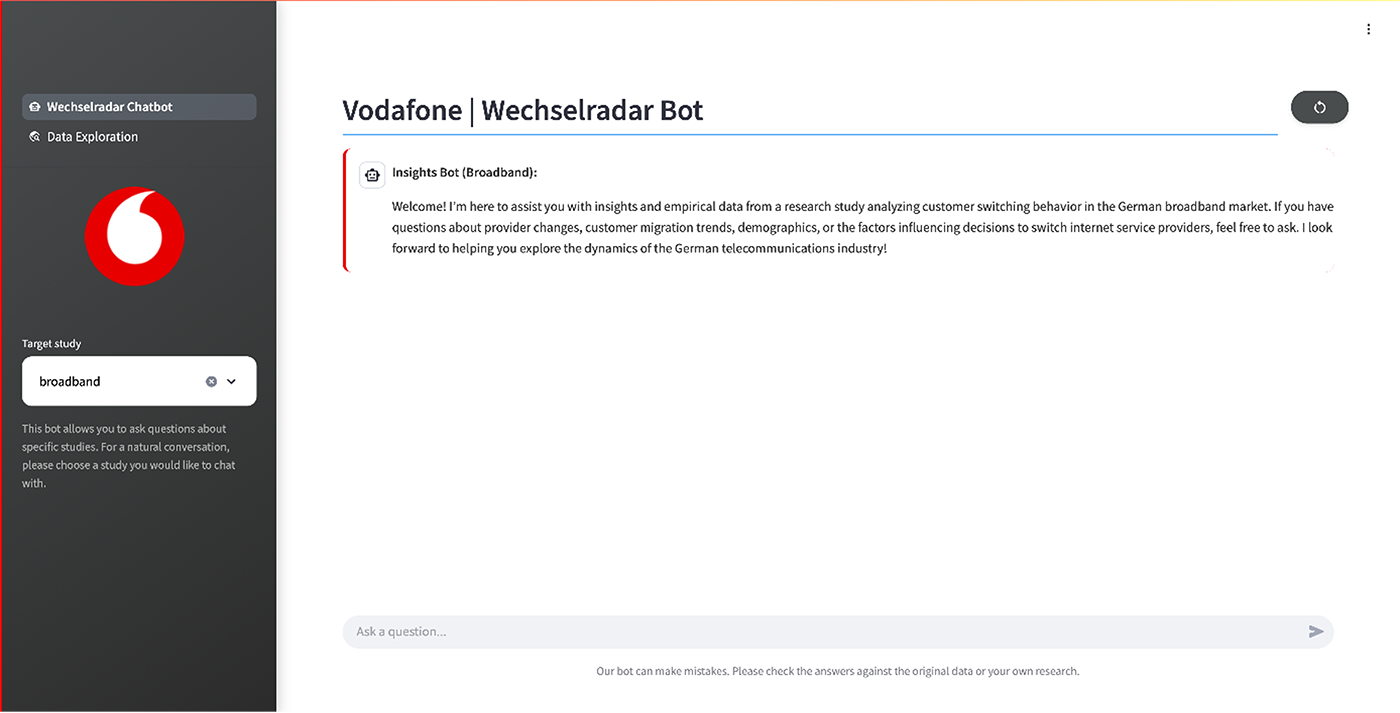
Task: Reset the chat with the refresh button
Action: [1319, 107]
